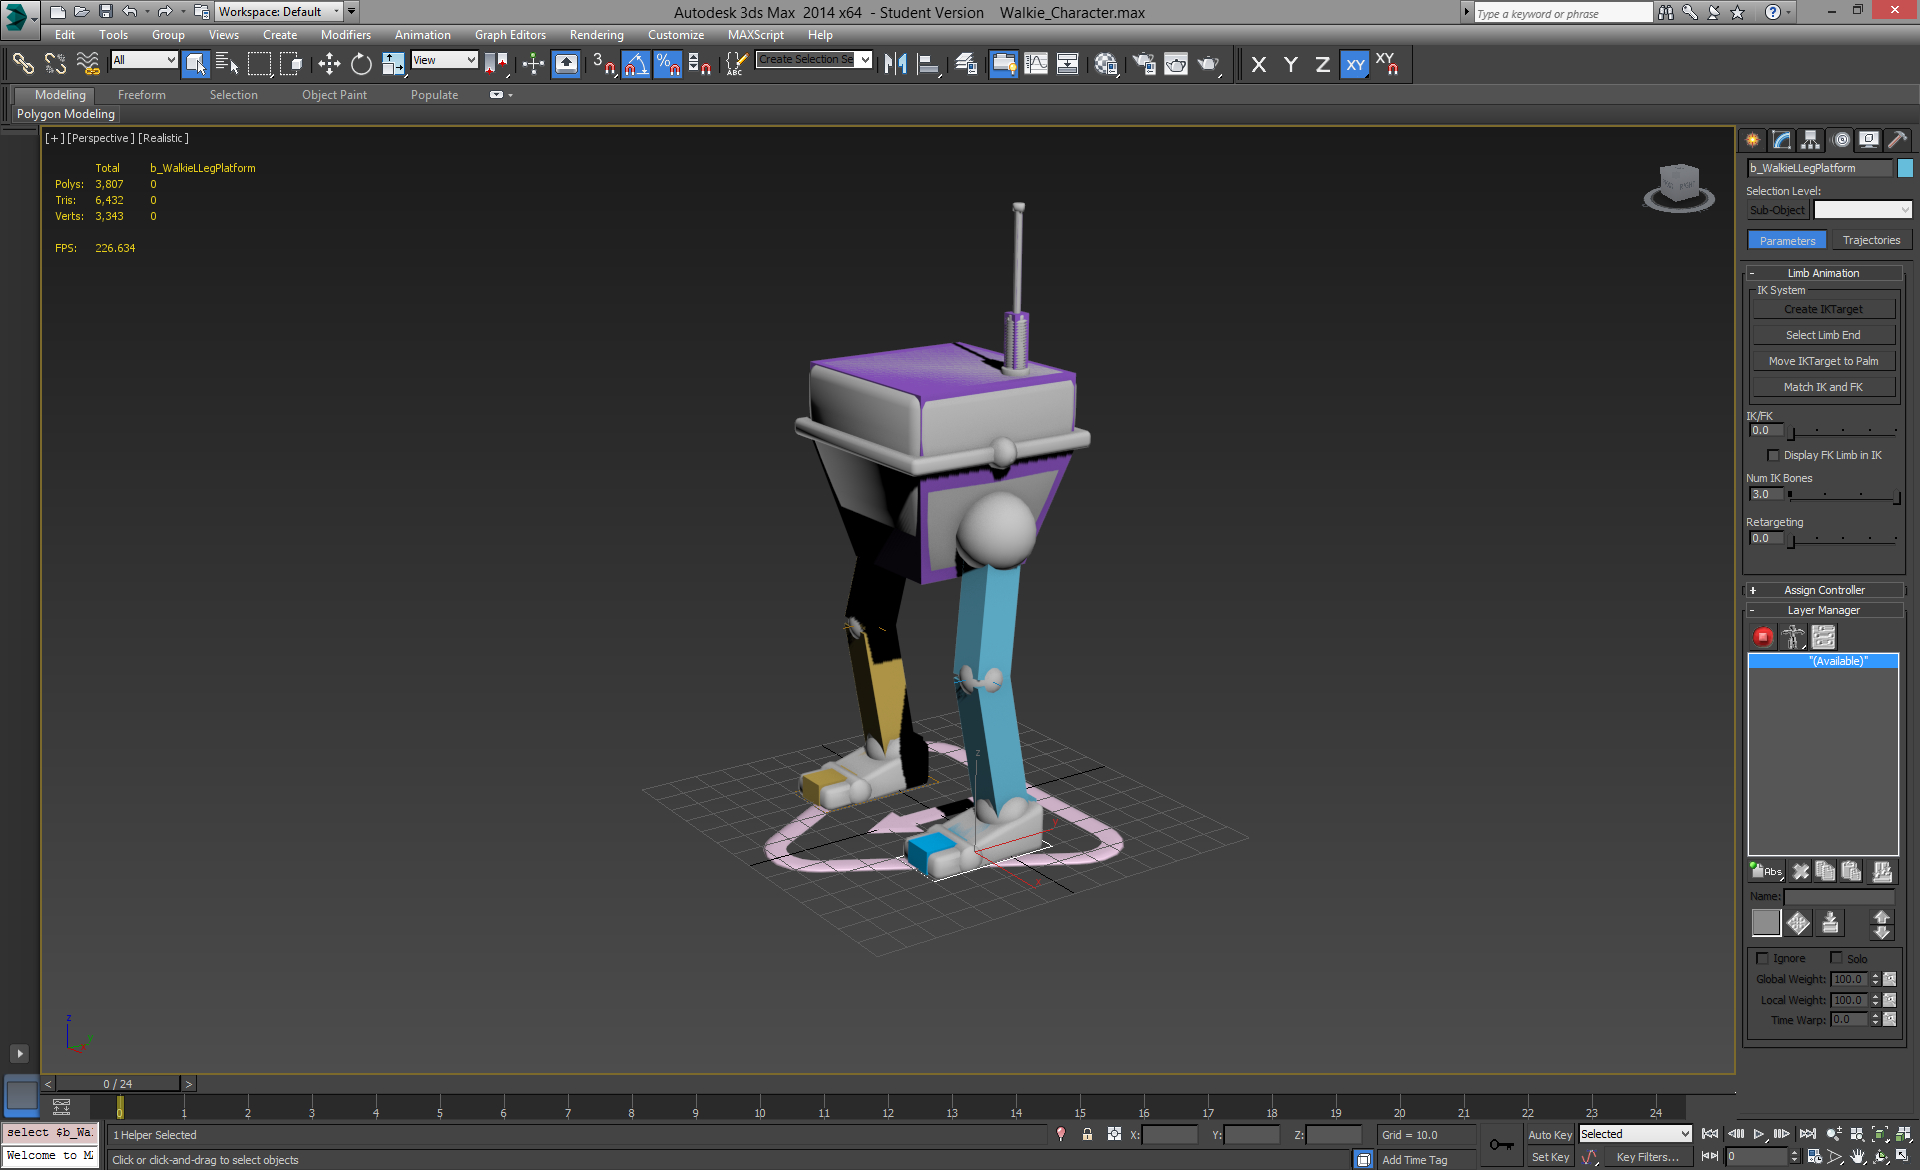Select the Link tool in main toolbar

[x=22, y=64]
